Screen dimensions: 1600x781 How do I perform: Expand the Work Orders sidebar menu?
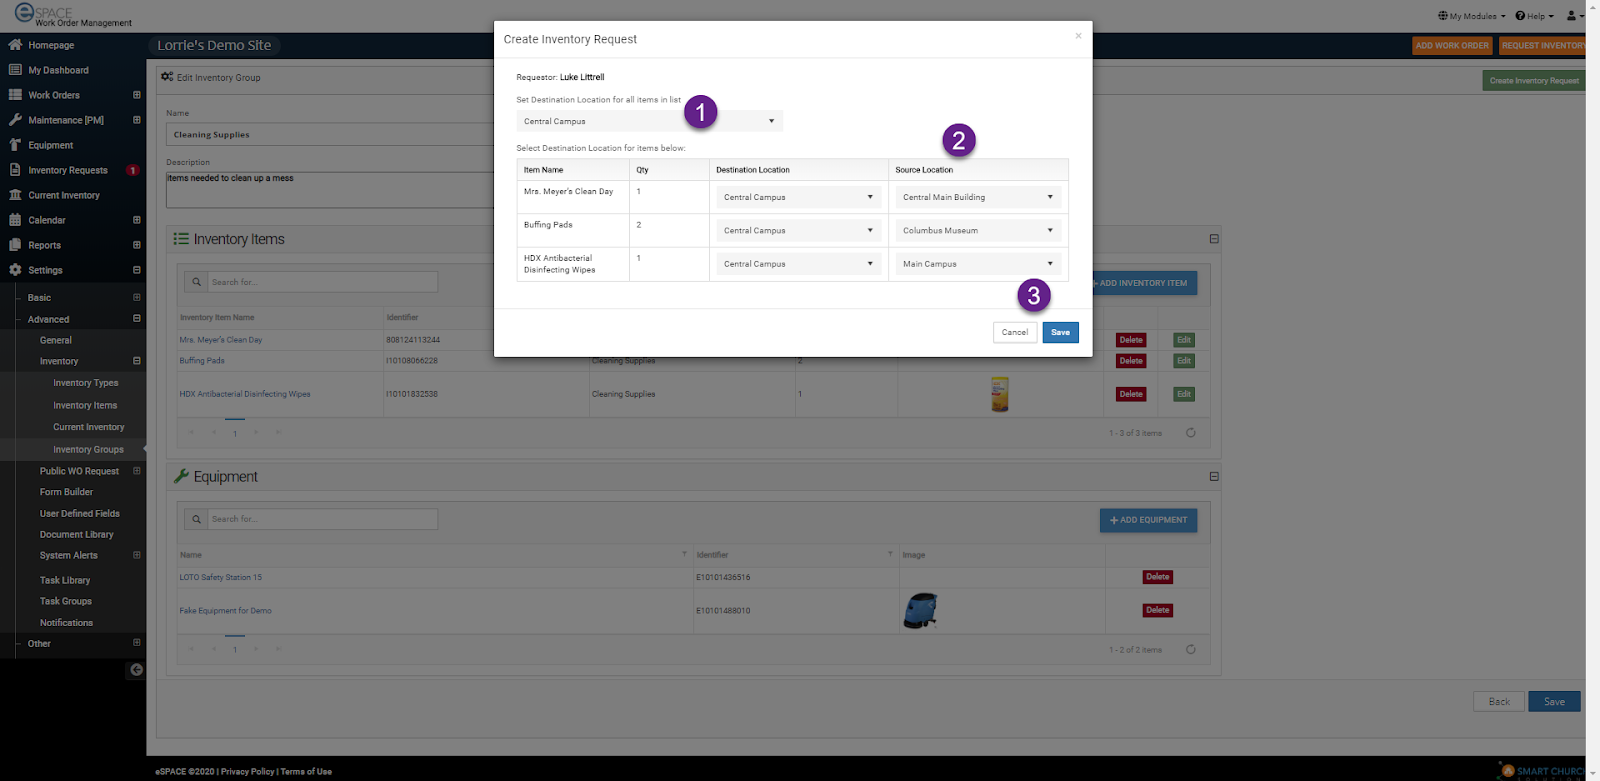pos(137,95)
